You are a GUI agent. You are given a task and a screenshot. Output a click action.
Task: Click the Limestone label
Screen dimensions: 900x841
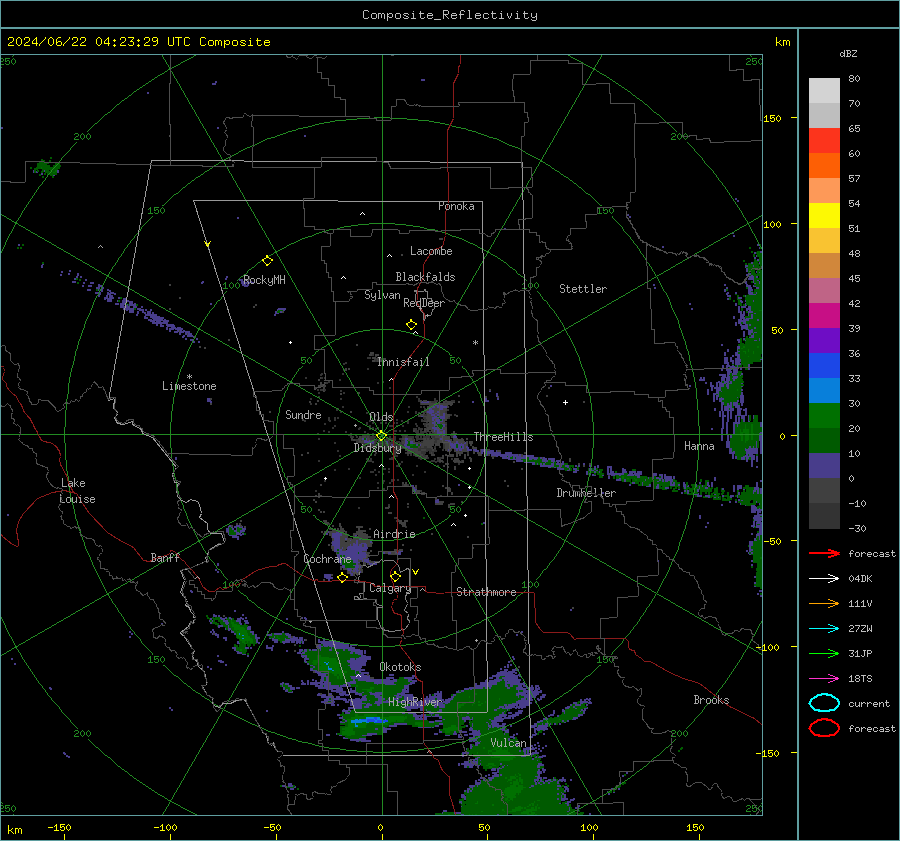[189, 386]
